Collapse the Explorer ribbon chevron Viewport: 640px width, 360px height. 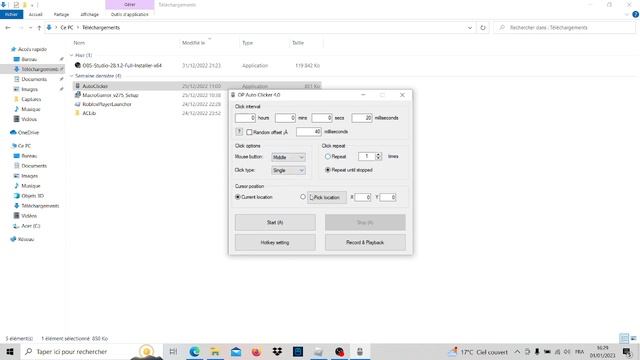click(x=627, y=15)
